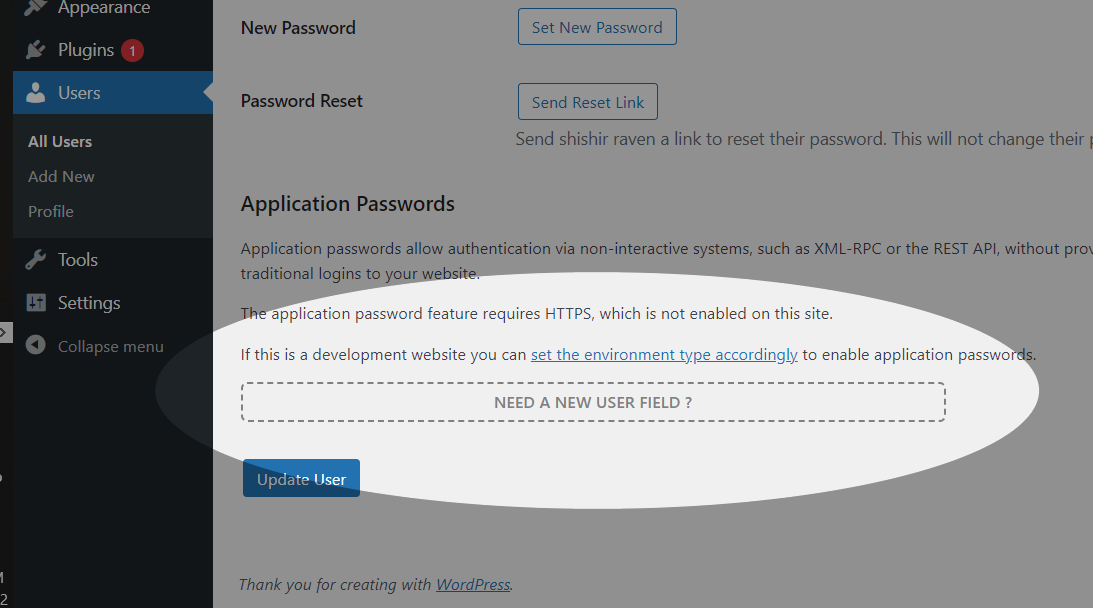Select the Appearance paintbrush icon
1093x608 pixels.
[x=35, y=8]
